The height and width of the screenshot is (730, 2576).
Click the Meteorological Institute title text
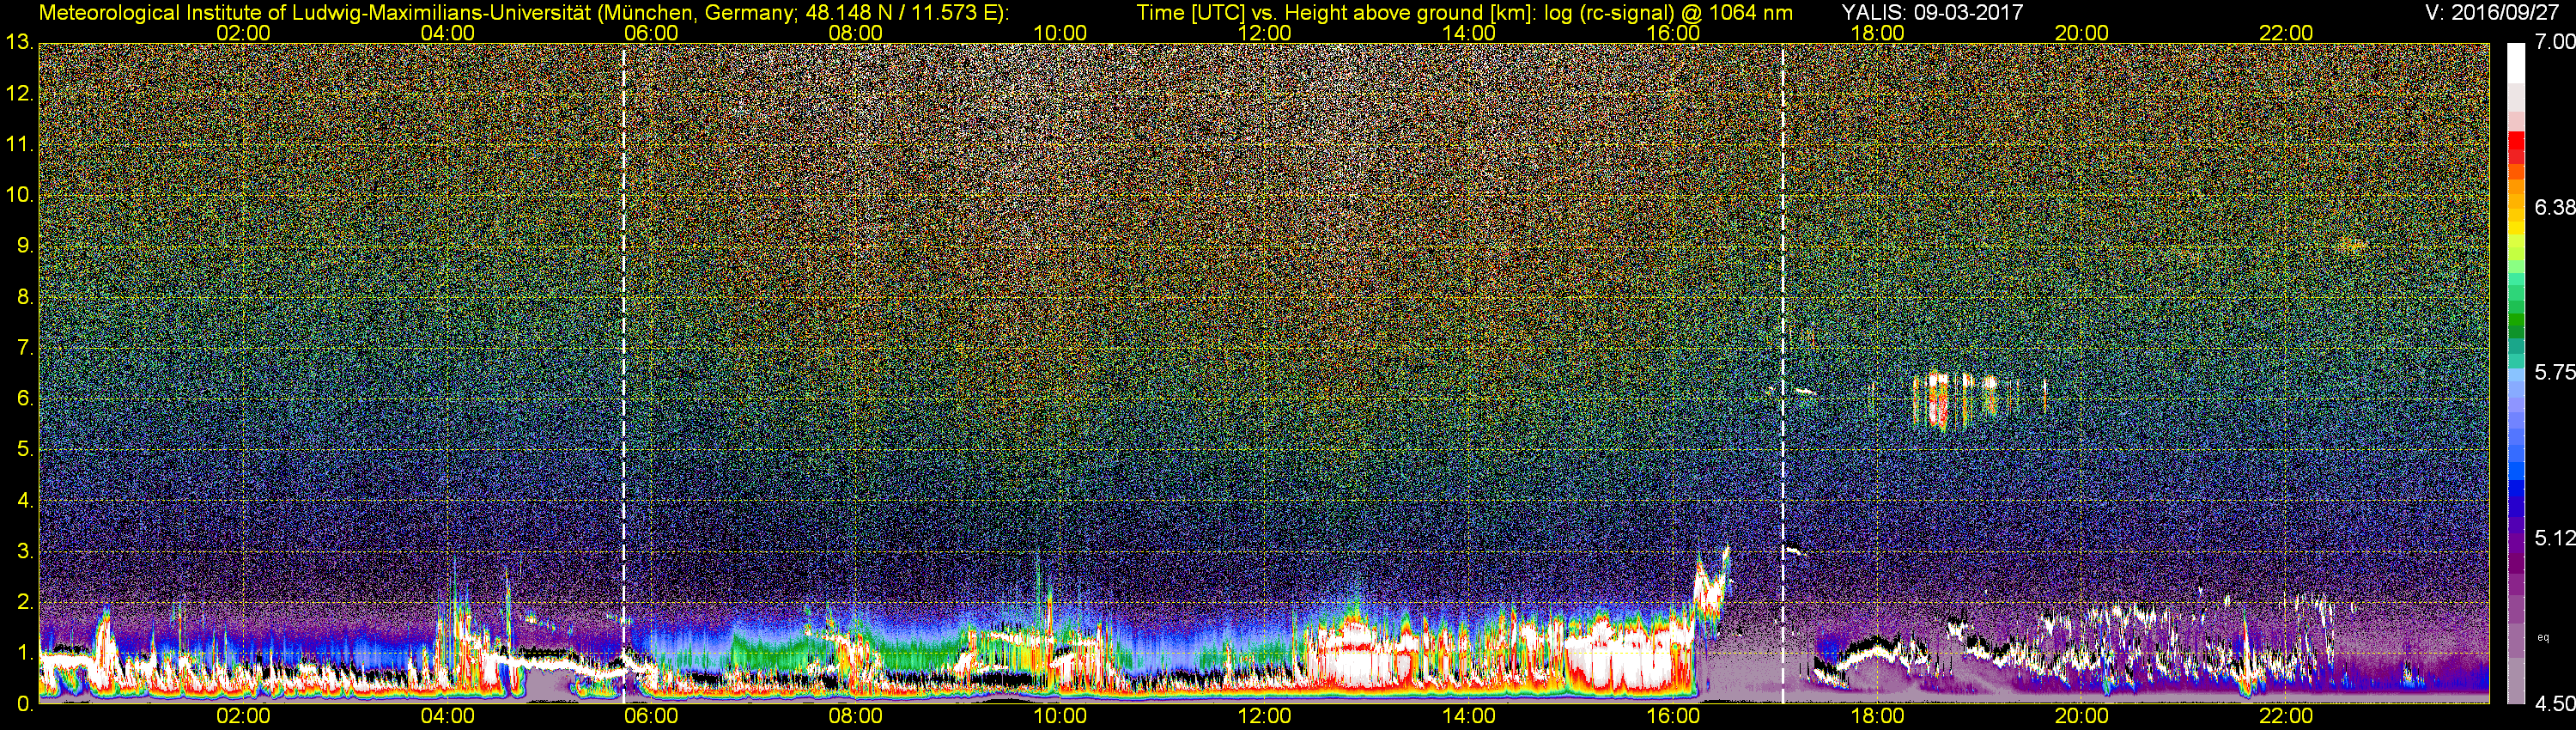coord(523,12)
